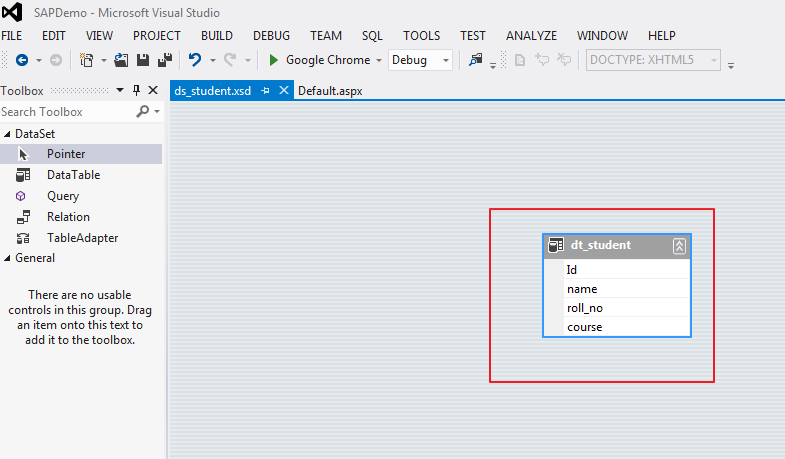
Task: Open the New Project dropdown arrow
Action: (104, 61)
